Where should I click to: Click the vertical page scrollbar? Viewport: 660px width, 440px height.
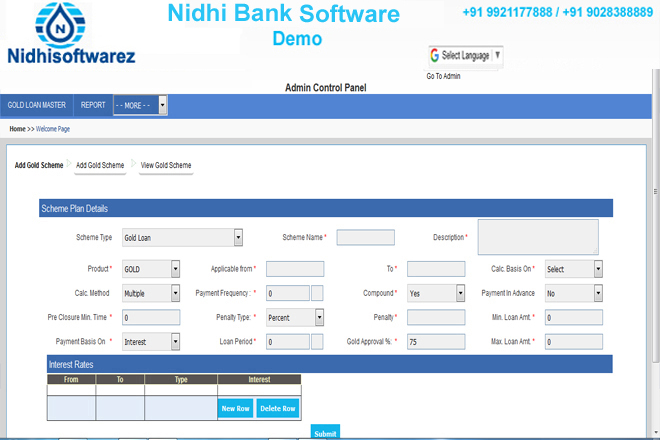(x=656, y=215)
